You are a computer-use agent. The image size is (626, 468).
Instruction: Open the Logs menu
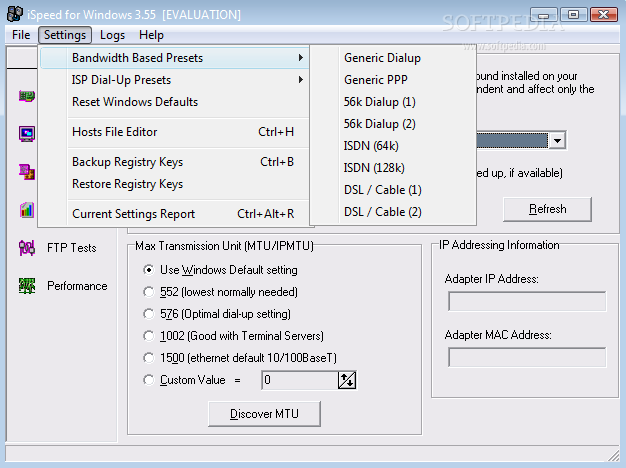coord(112,35)
